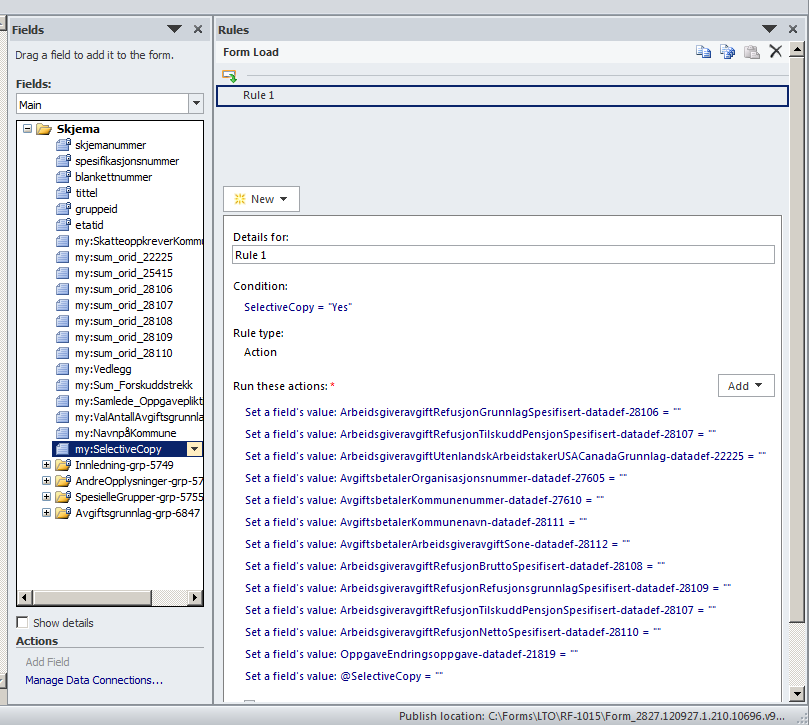Toggle the Show details checkbox

pyautogui.click(x=22, y=622)
